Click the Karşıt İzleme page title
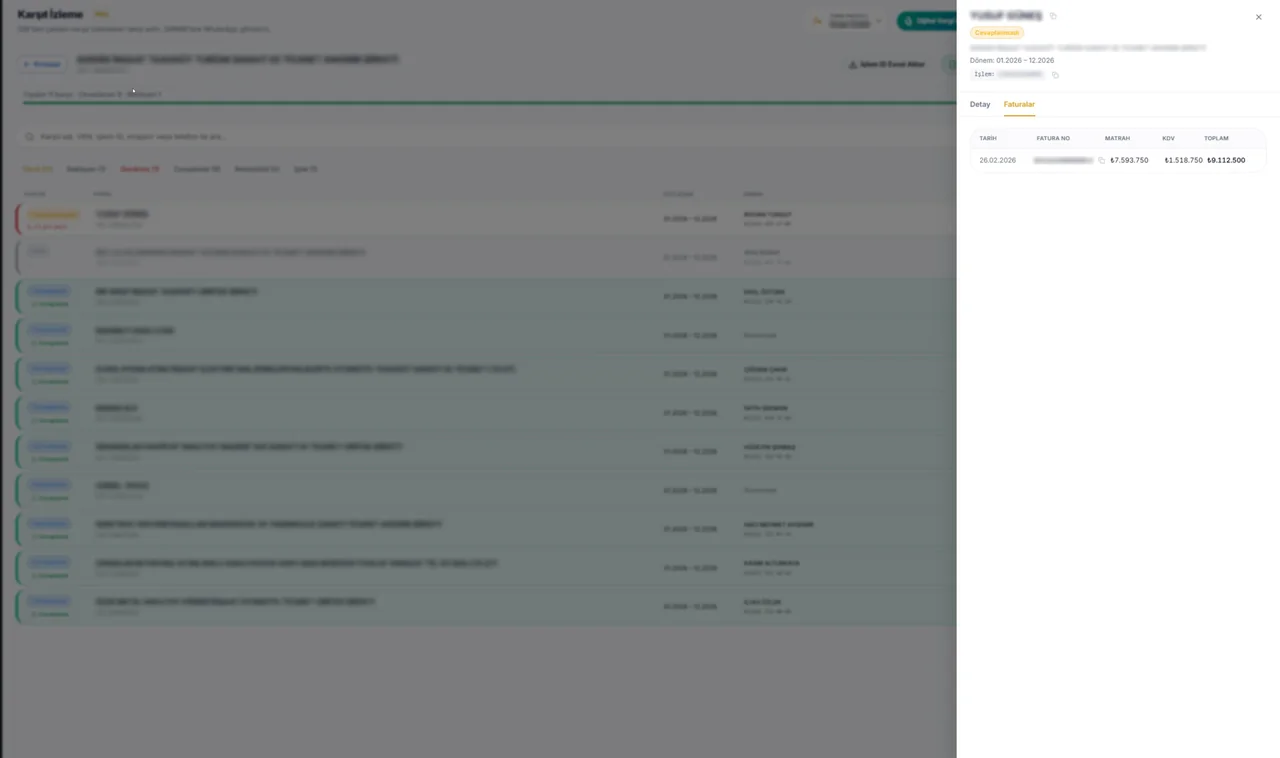The image size is (1280, 758). [50, 15]
